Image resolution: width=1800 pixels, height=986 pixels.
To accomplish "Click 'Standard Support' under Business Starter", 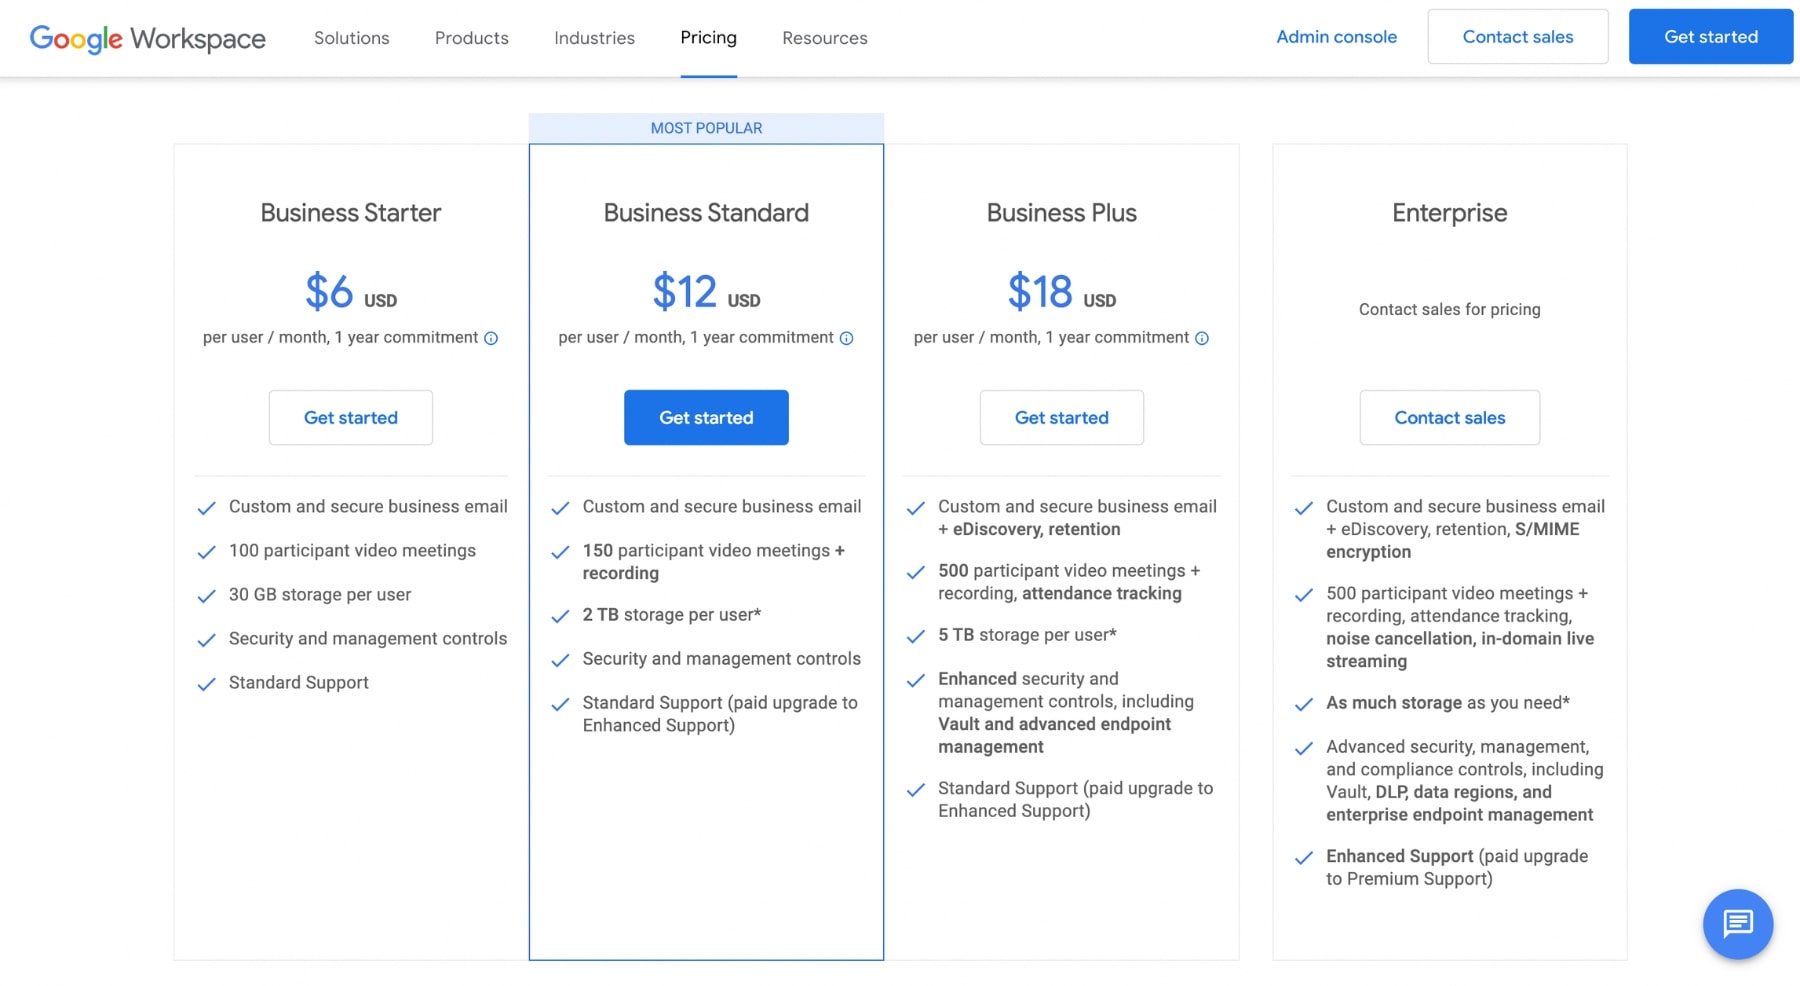I will [299, 683].
